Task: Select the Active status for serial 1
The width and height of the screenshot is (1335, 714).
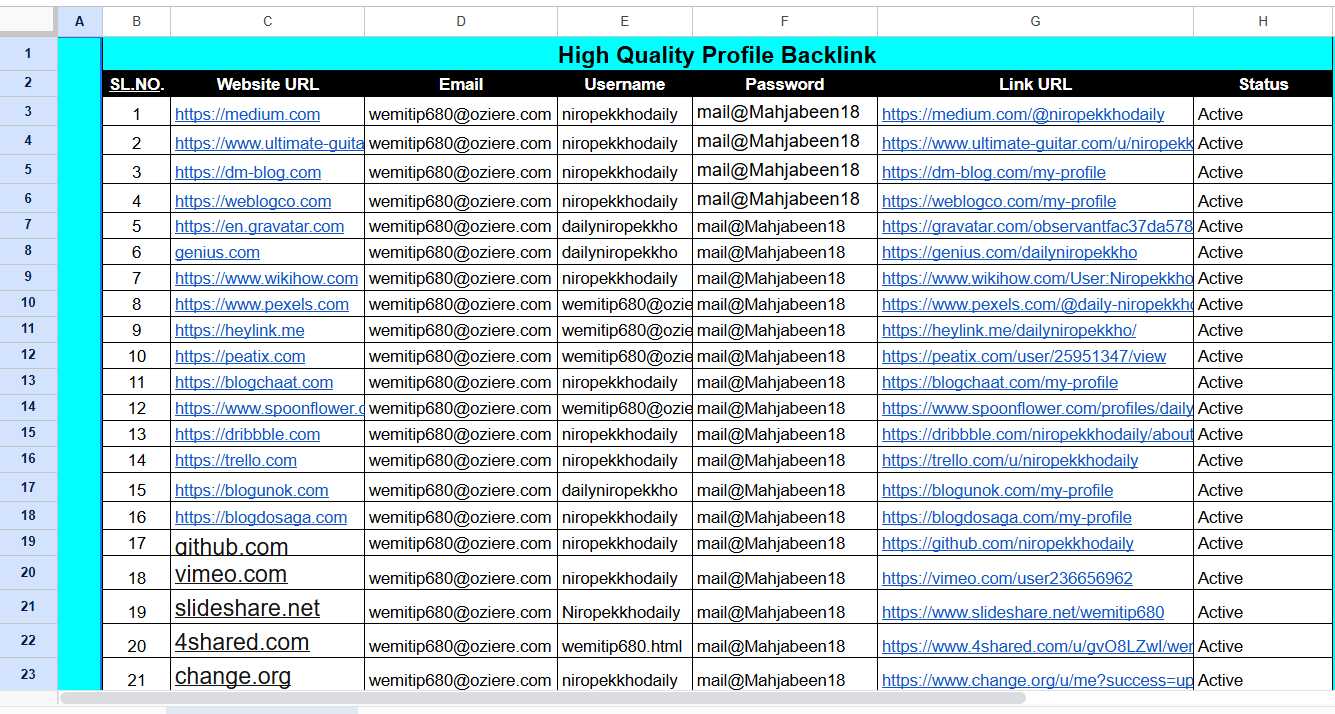Action: point(1263,112)
